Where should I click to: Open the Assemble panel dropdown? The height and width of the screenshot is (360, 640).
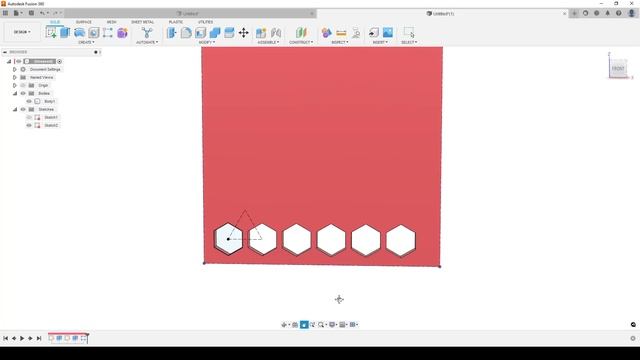[x=268, y=42]
